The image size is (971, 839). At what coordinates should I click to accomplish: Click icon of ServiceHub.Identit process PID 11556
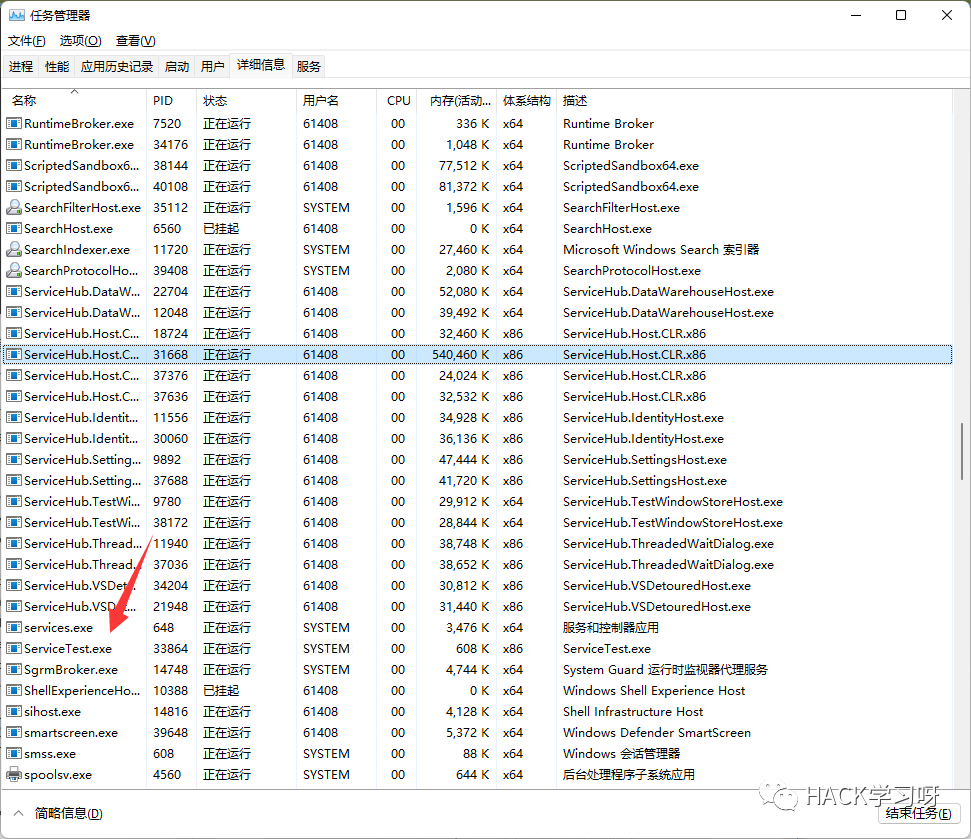point(14,417)
